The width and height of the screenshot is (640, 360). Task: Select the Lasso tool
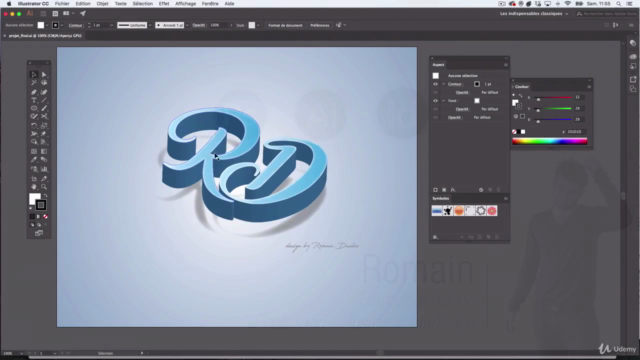tap(44, 83)
